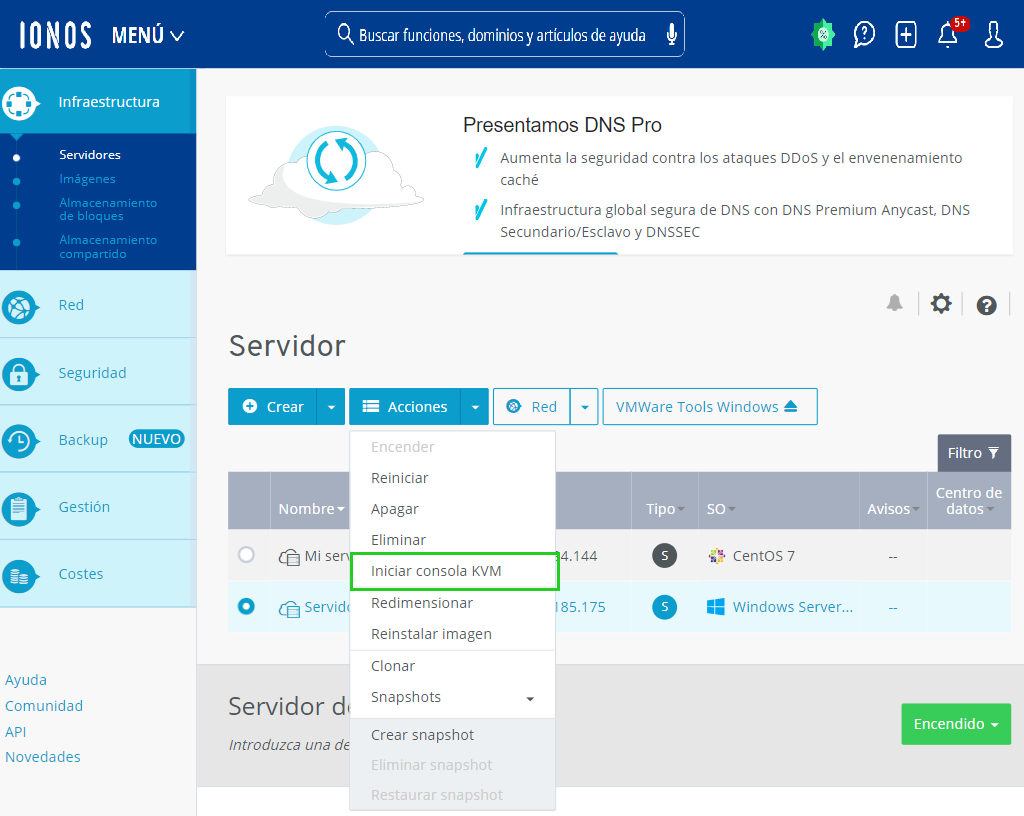The height and width of the screenshot is (816, 1024).
Task: Expand the Red button dropdown arrow
Action: click(x=585, y=407)
